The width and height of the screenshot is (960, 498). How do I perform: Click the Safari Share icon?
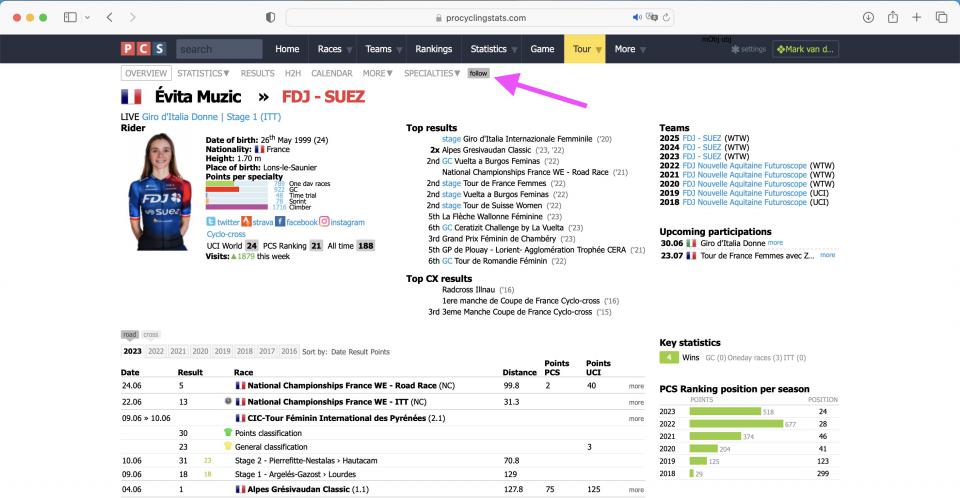891,18
